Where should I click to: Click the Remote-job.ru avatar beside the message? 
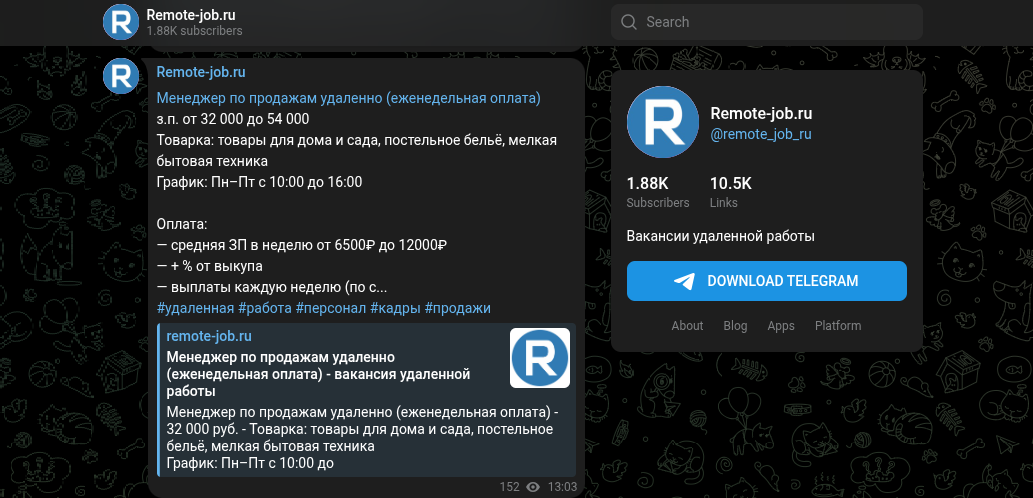pos(121,76)
